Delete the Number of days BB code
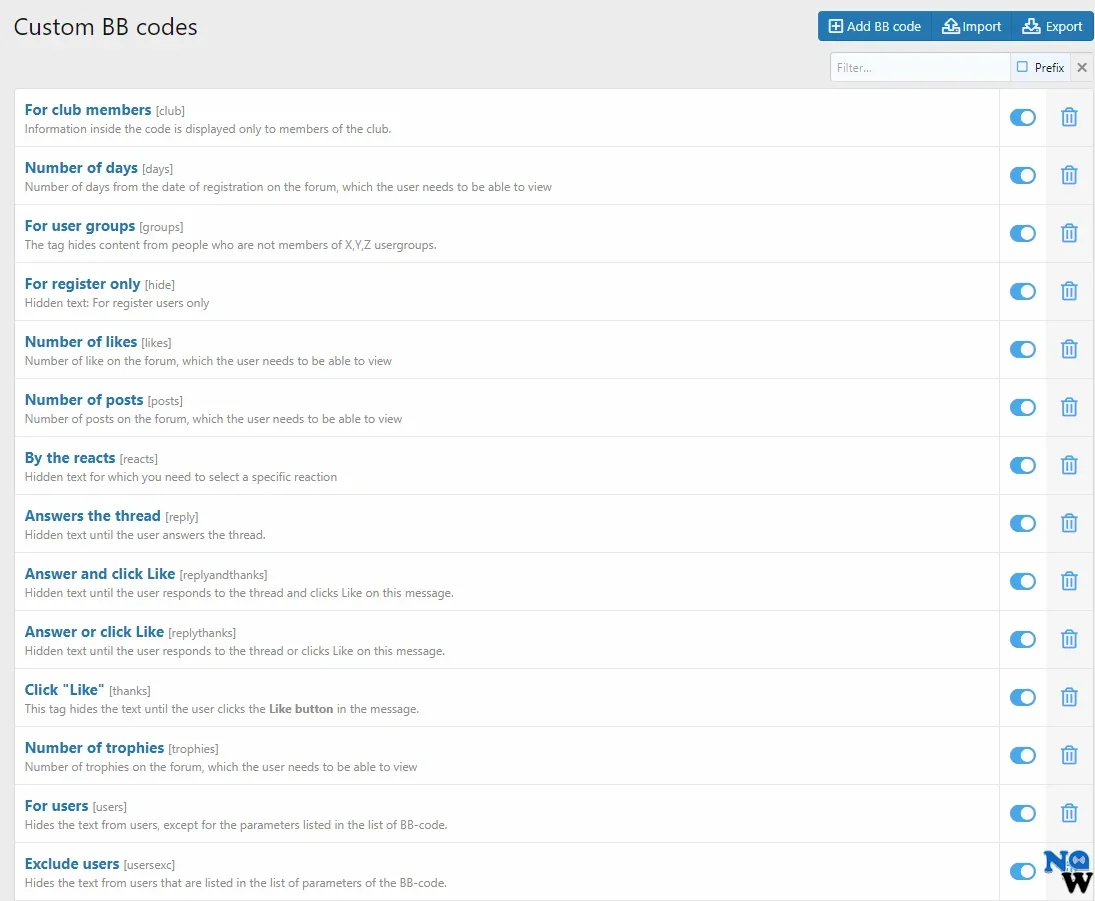This screenshot has height=901, width=1095. tap(1069, 175)
